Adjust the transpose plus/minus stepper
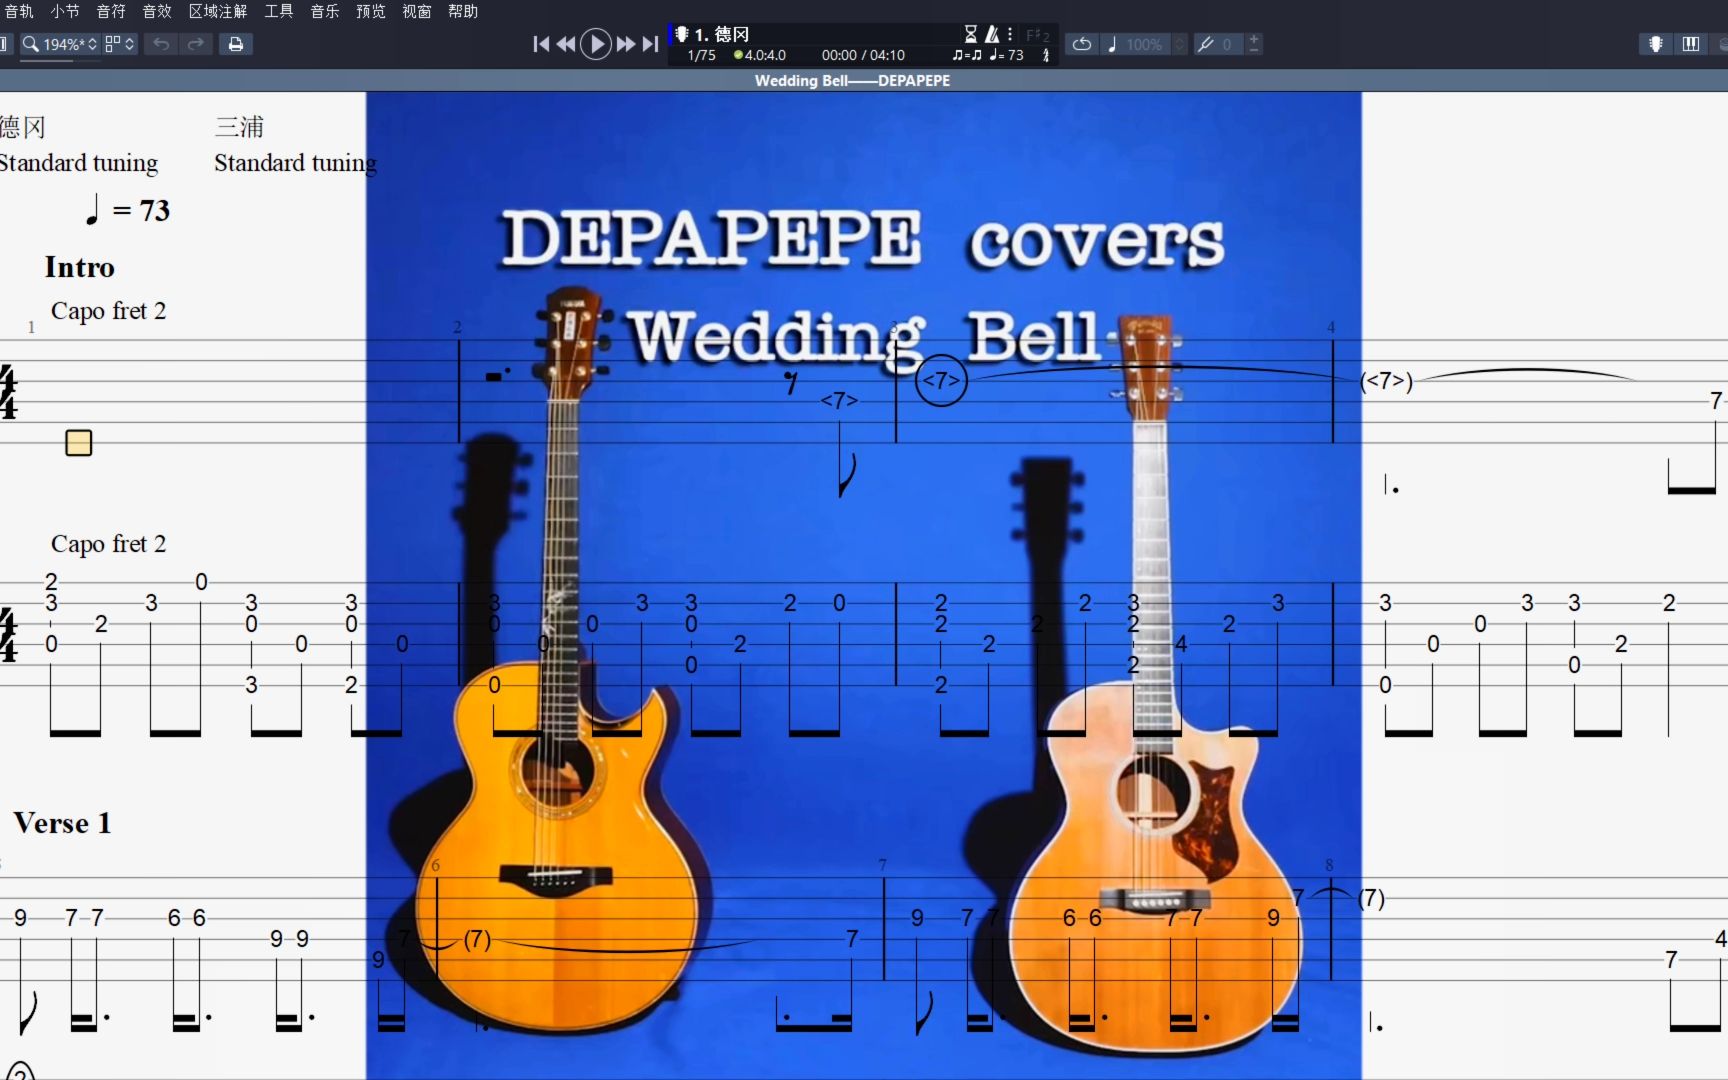The width and height of the screenshot is (1728, 1080). click(x=1254, y=44)
